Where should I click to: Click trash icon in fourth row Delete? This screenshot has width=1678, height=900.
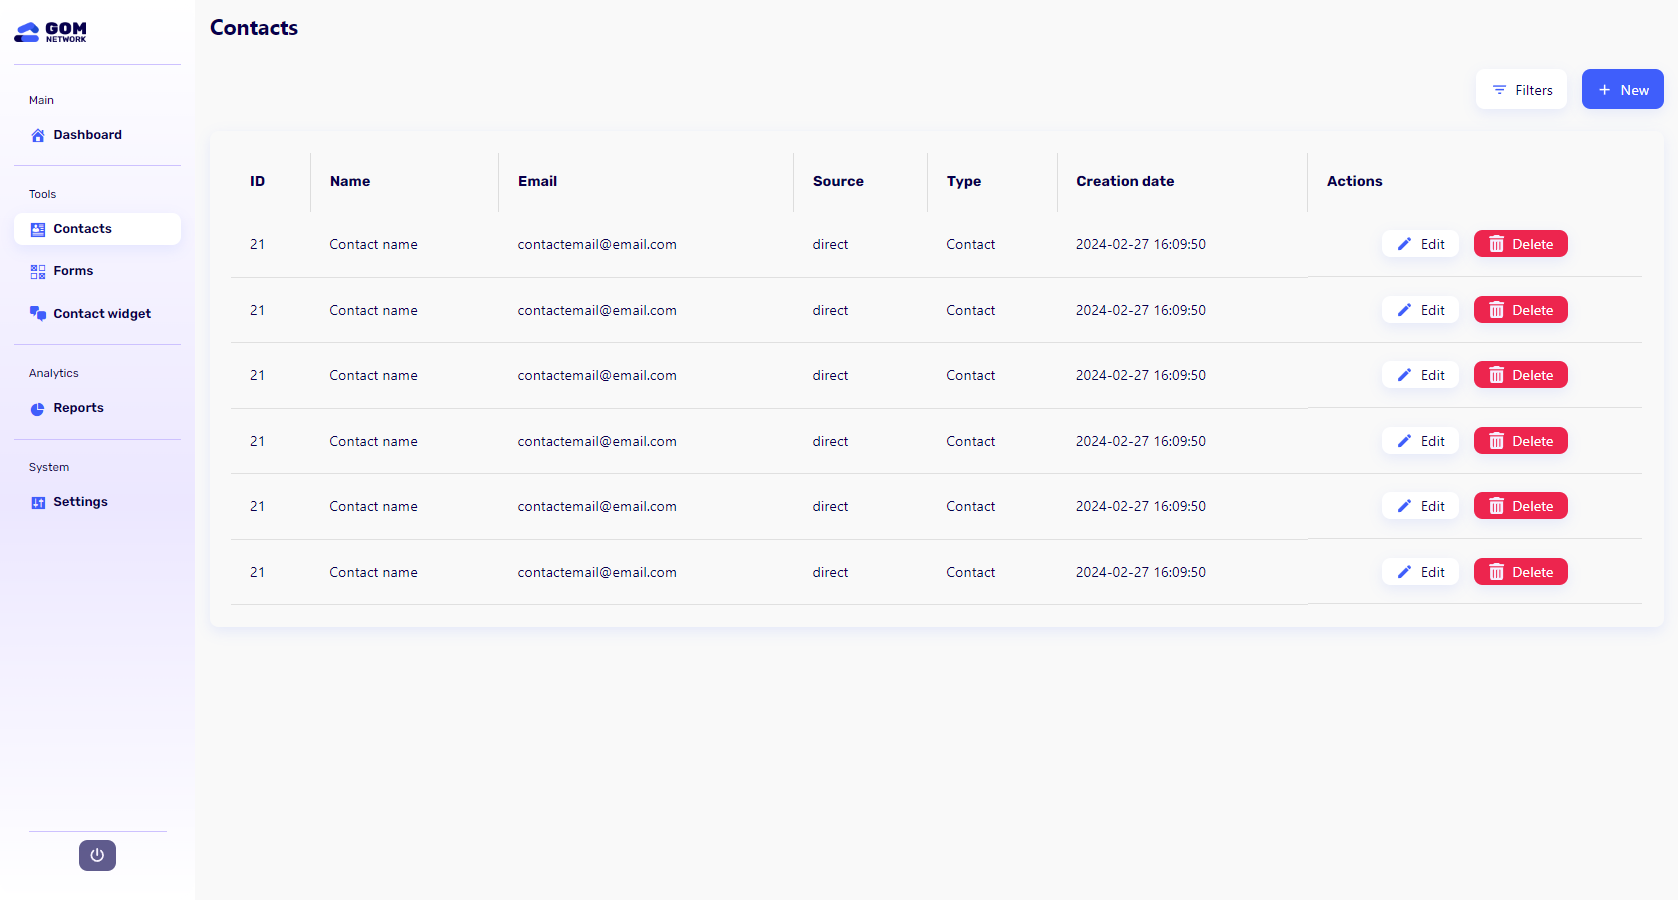point(1496,441)
